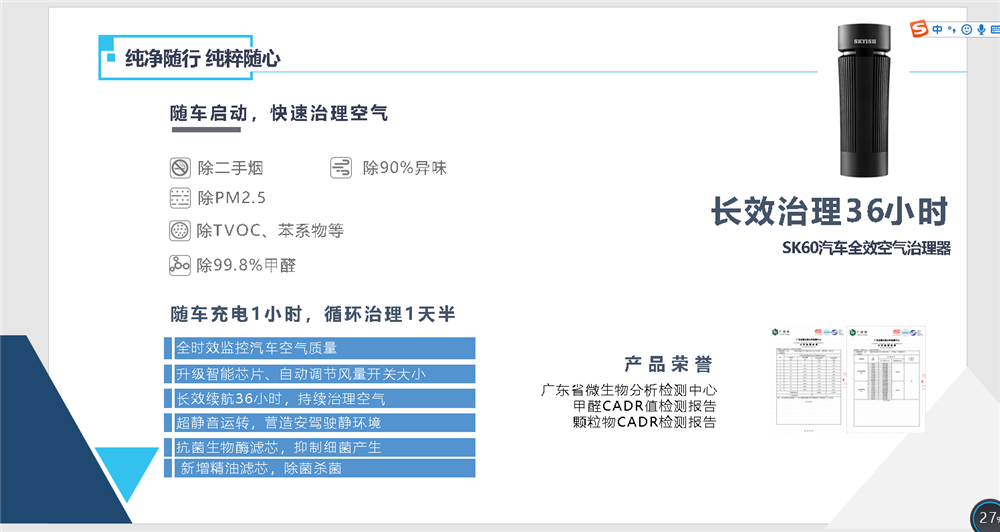Activate the microphone voice input icon
The image size is (1000, 532).
(x=982, y=29)
